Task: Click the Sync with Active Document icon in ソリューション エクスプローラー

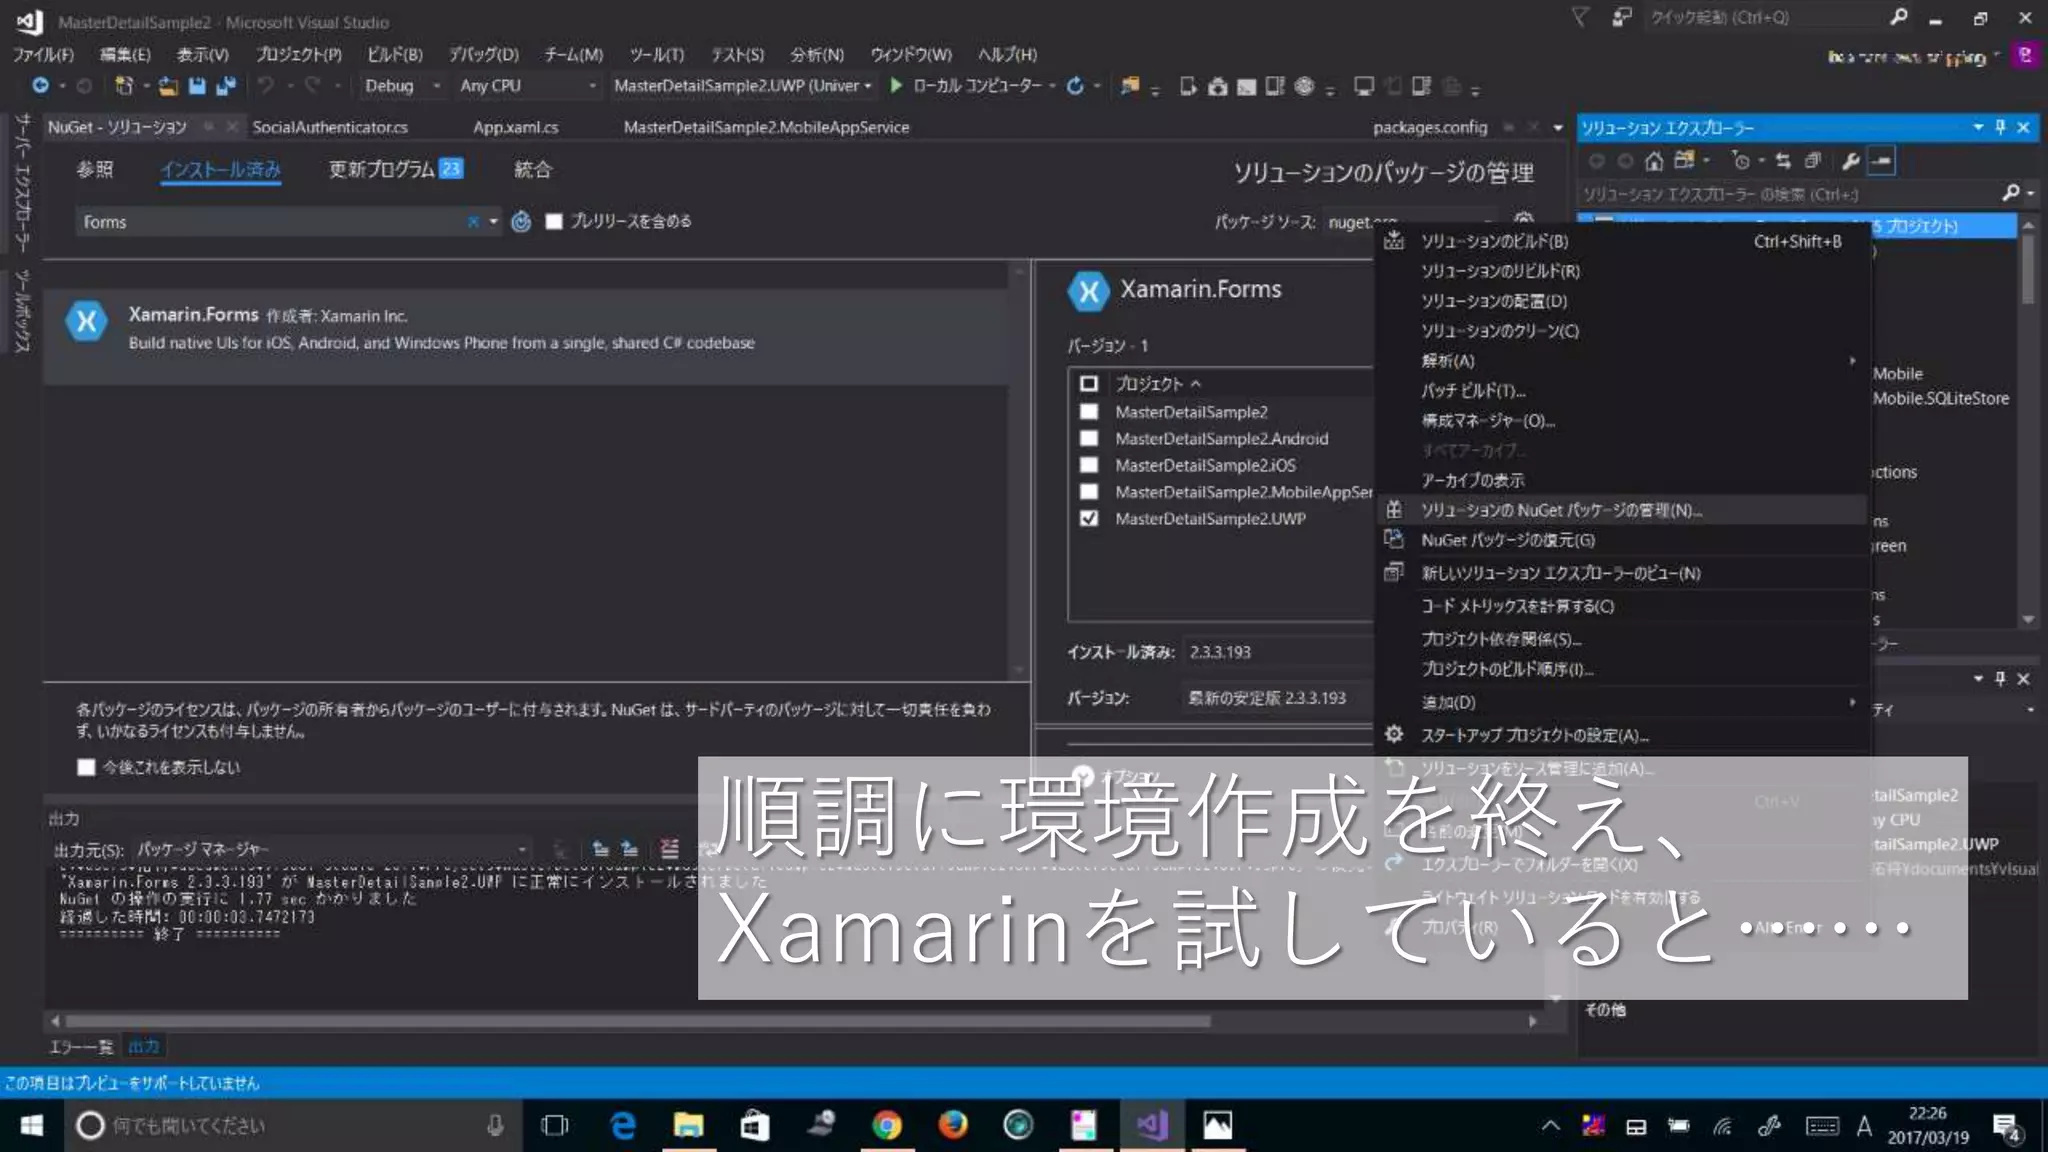Action: click(1783, 161)
